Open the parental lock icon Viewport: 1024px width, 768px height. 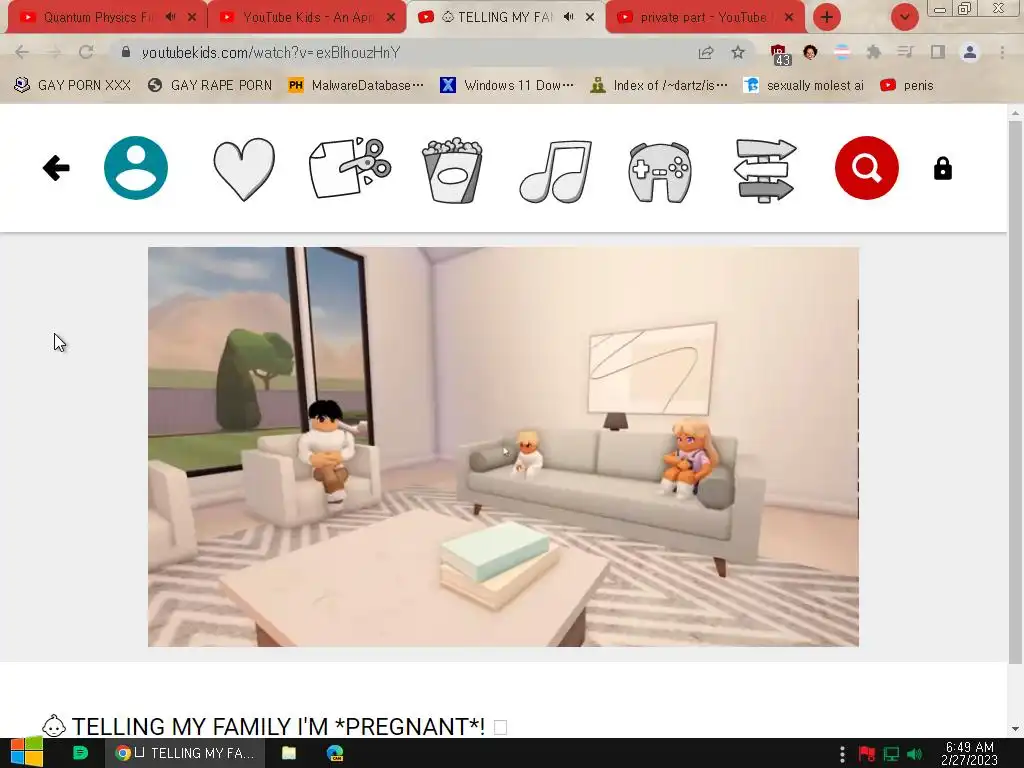942,168
